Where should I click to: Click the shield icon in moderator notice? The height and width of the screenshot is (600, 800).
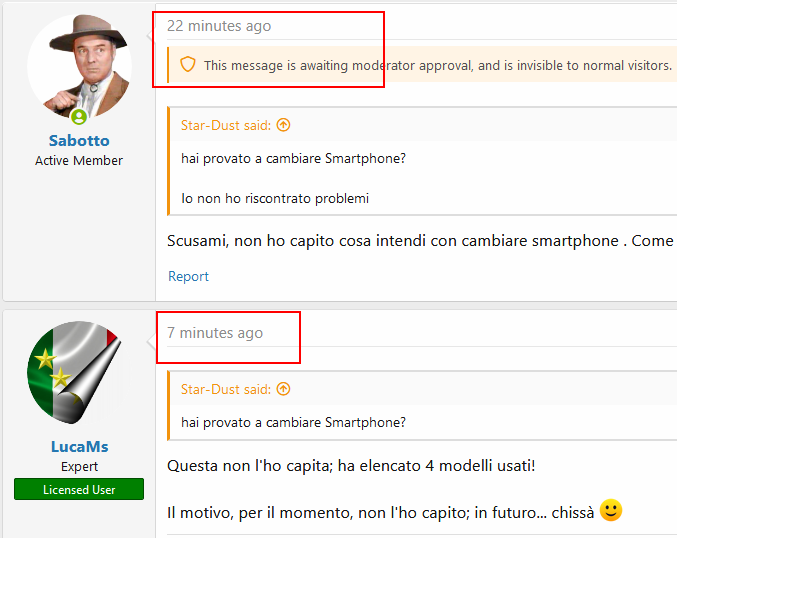[187, 65]
